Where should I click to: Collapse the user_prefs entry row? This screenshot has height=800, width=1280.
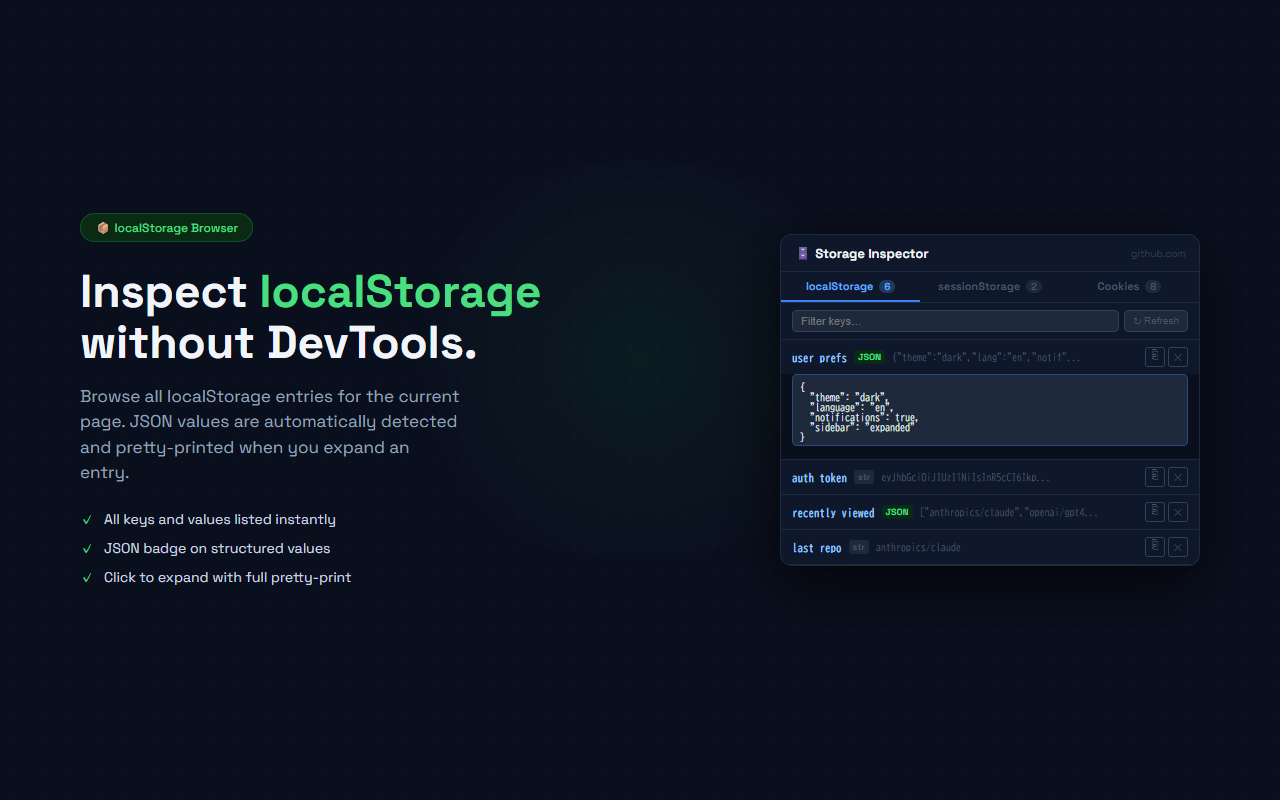989,357
